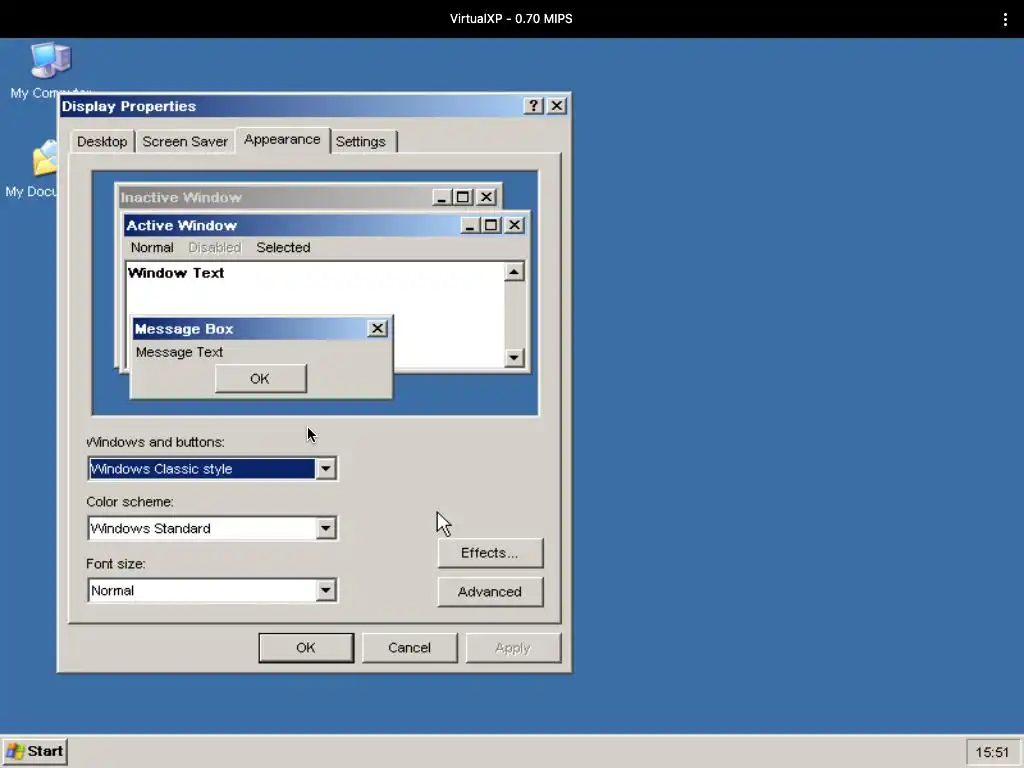Click the Apply button
Viewport: 1024px width, 768px height.
[x=513, y=648]
